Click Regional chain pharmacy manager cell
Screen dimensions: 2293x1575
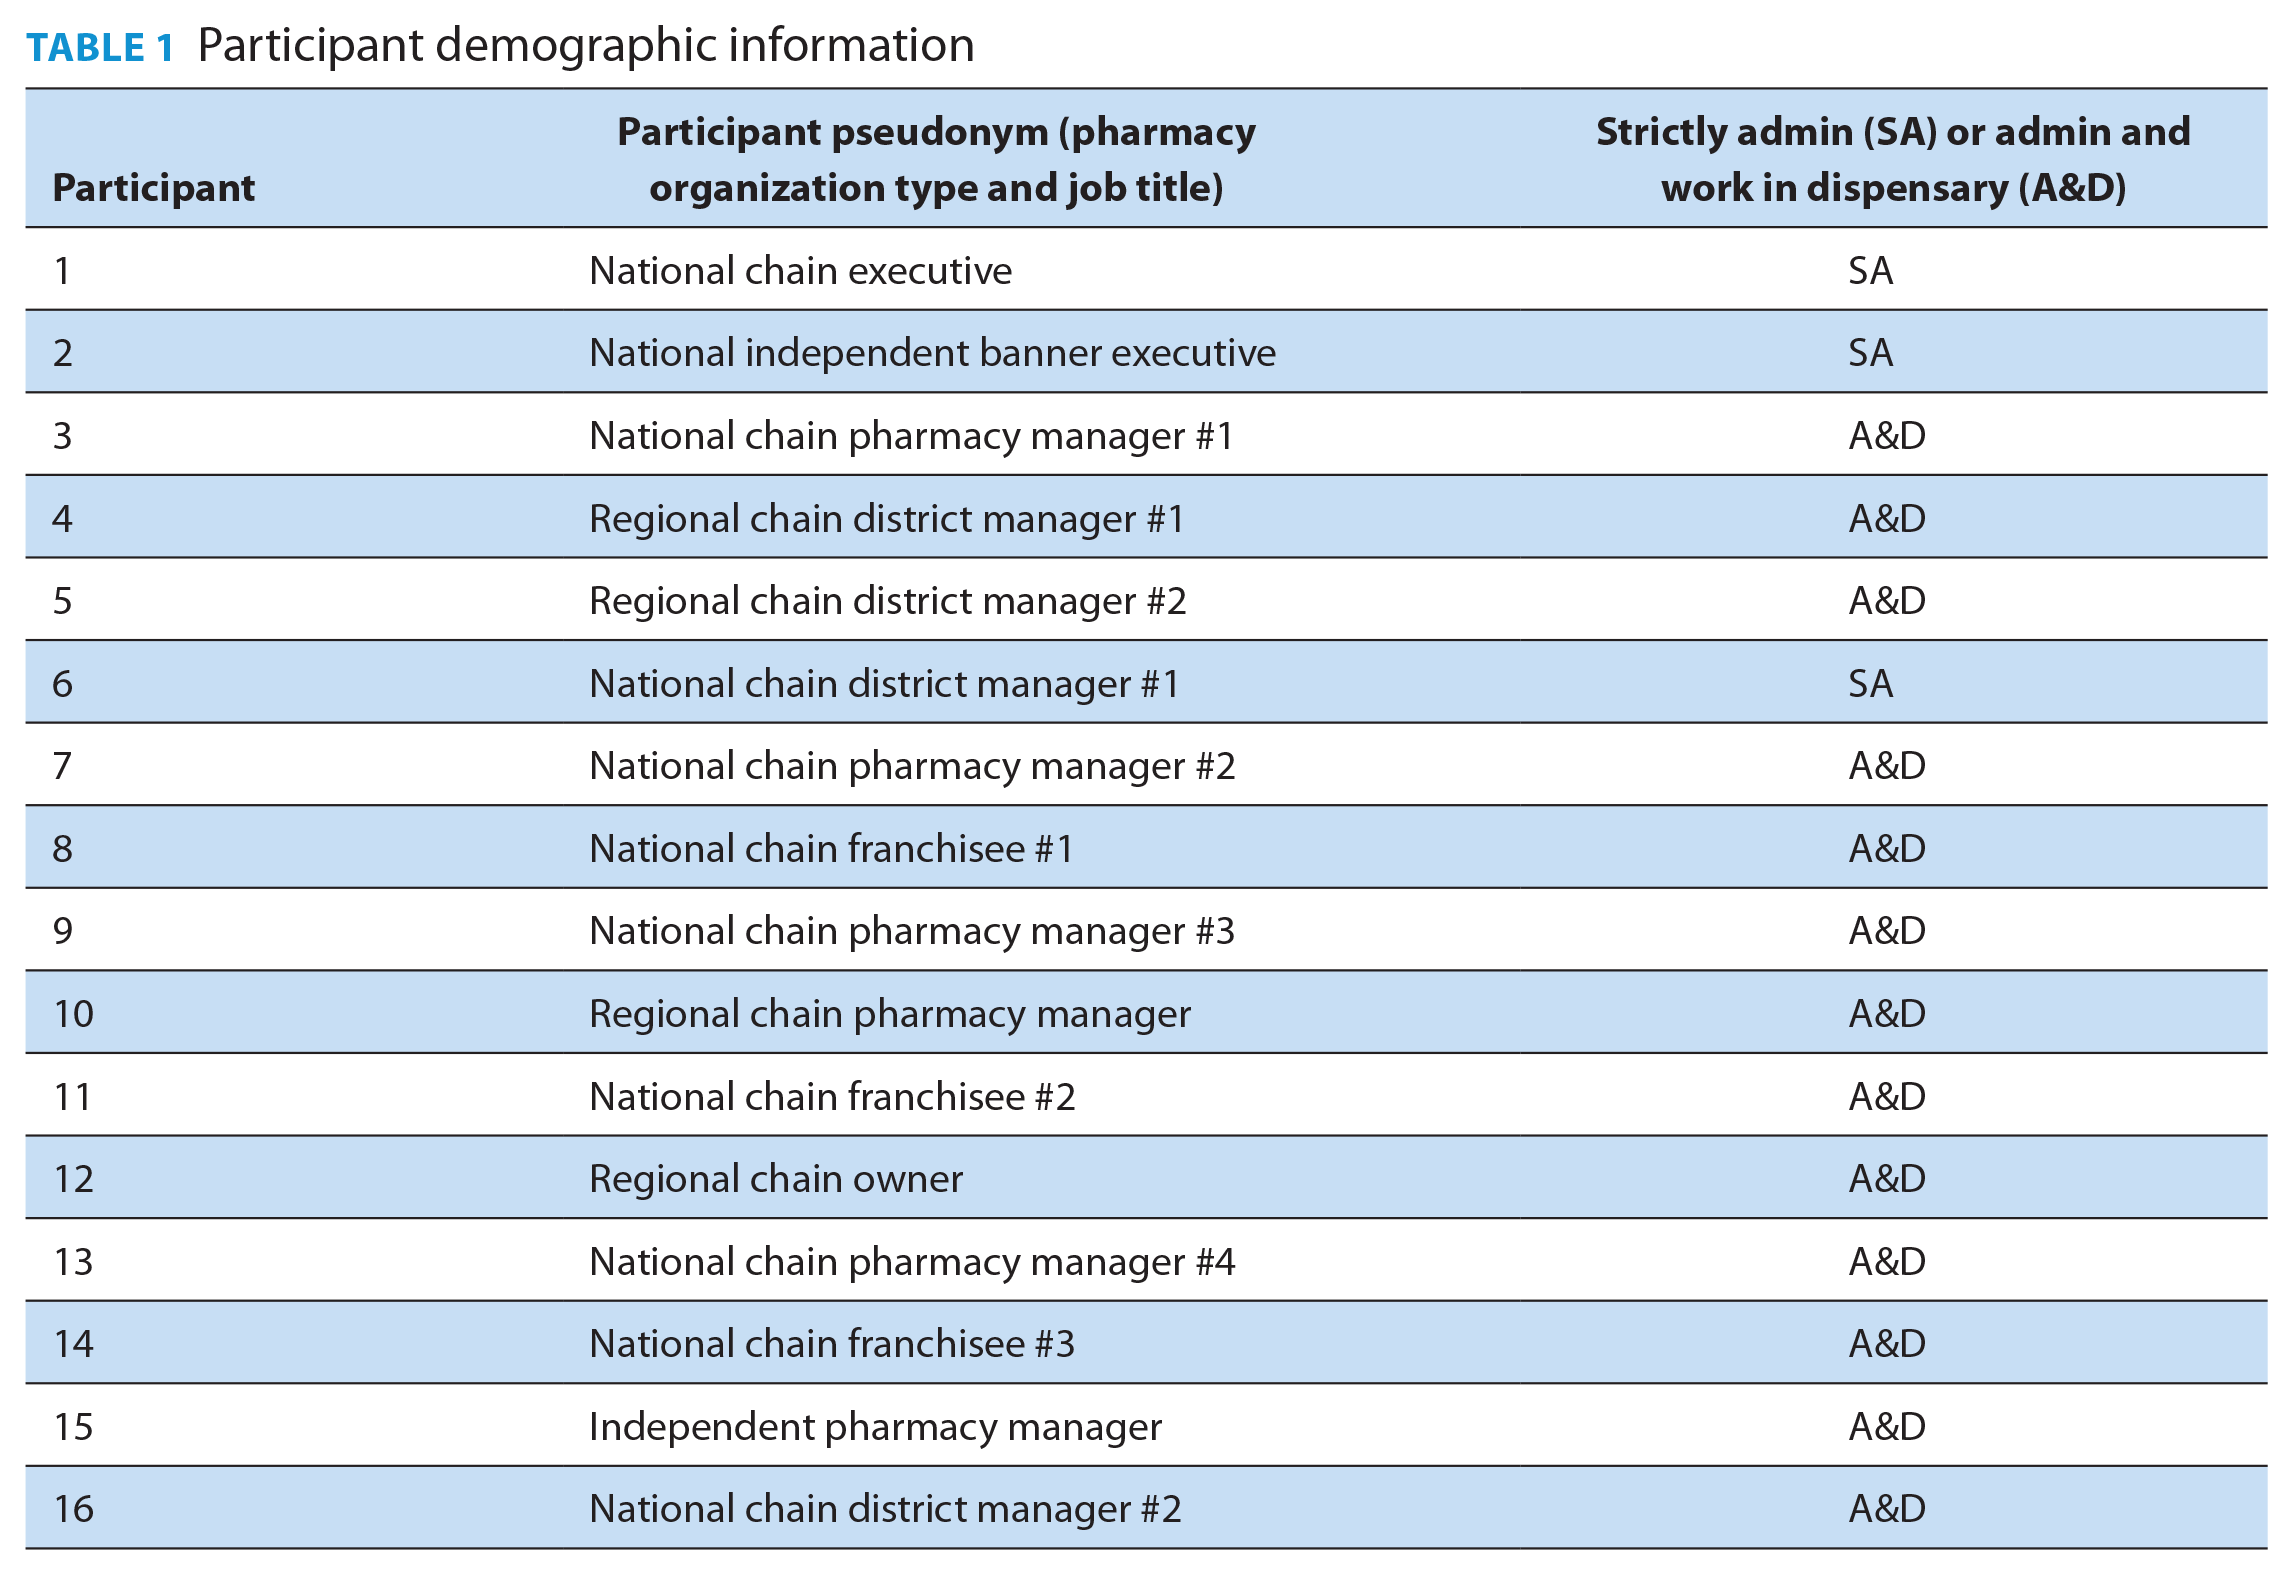(x=890, y=1013)
